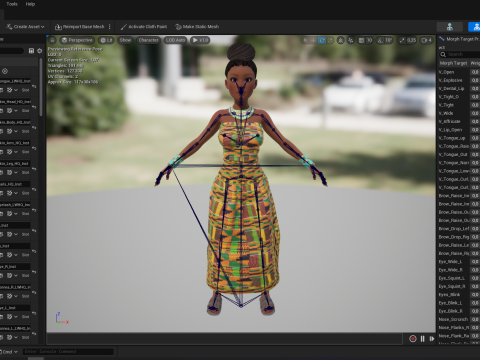Screen dimensions: 480x360
Task: Save details panel view icon
Action: click(31, 51)
